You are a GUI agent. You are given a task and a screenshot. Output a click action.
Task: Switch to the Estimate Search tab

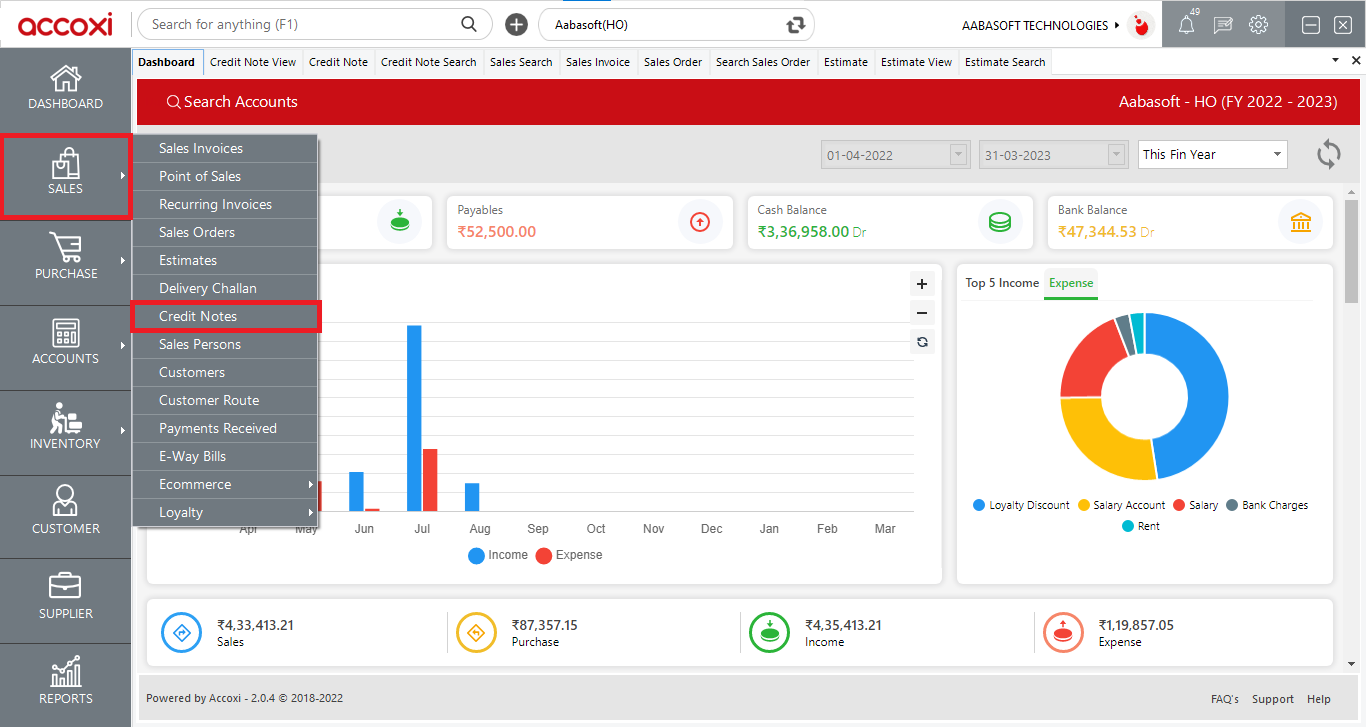click(1005, 62)
